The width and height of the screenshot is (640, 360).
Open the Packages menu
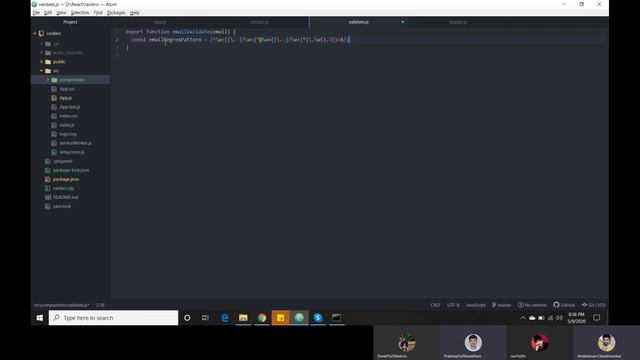tap(116, 13)
